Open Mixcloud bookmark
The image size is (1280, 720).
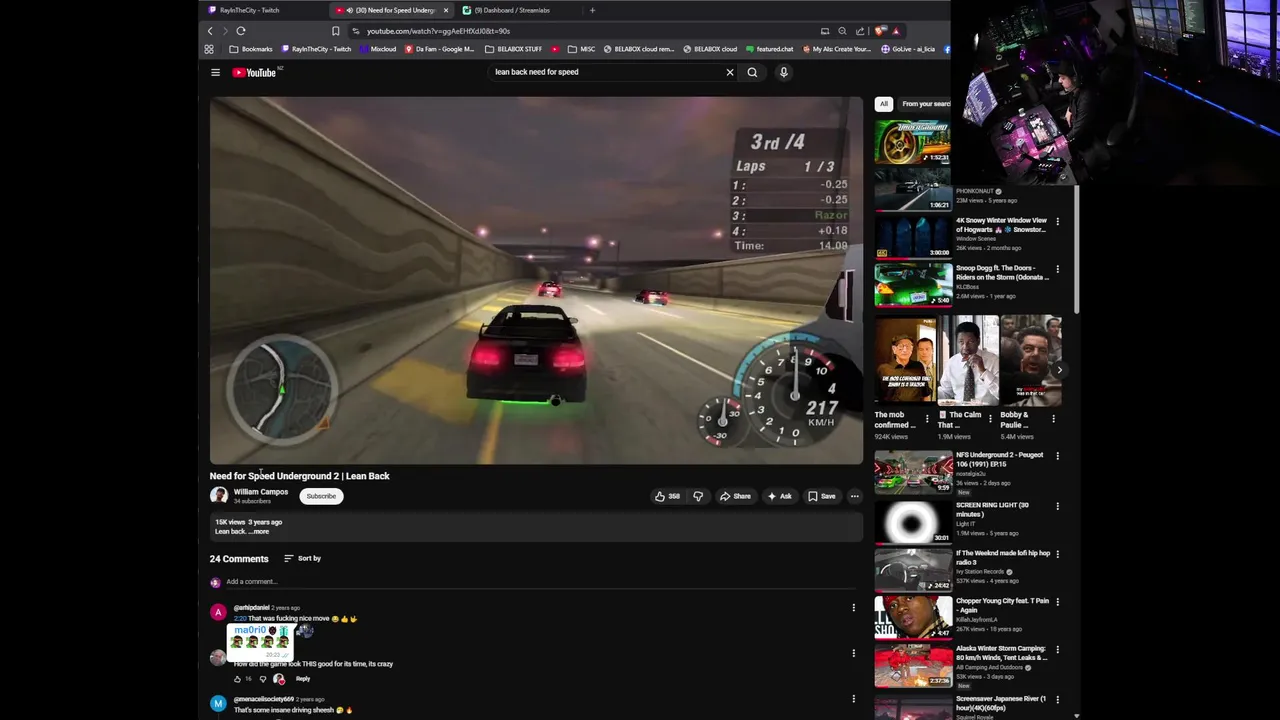click(x=378, y=49)
